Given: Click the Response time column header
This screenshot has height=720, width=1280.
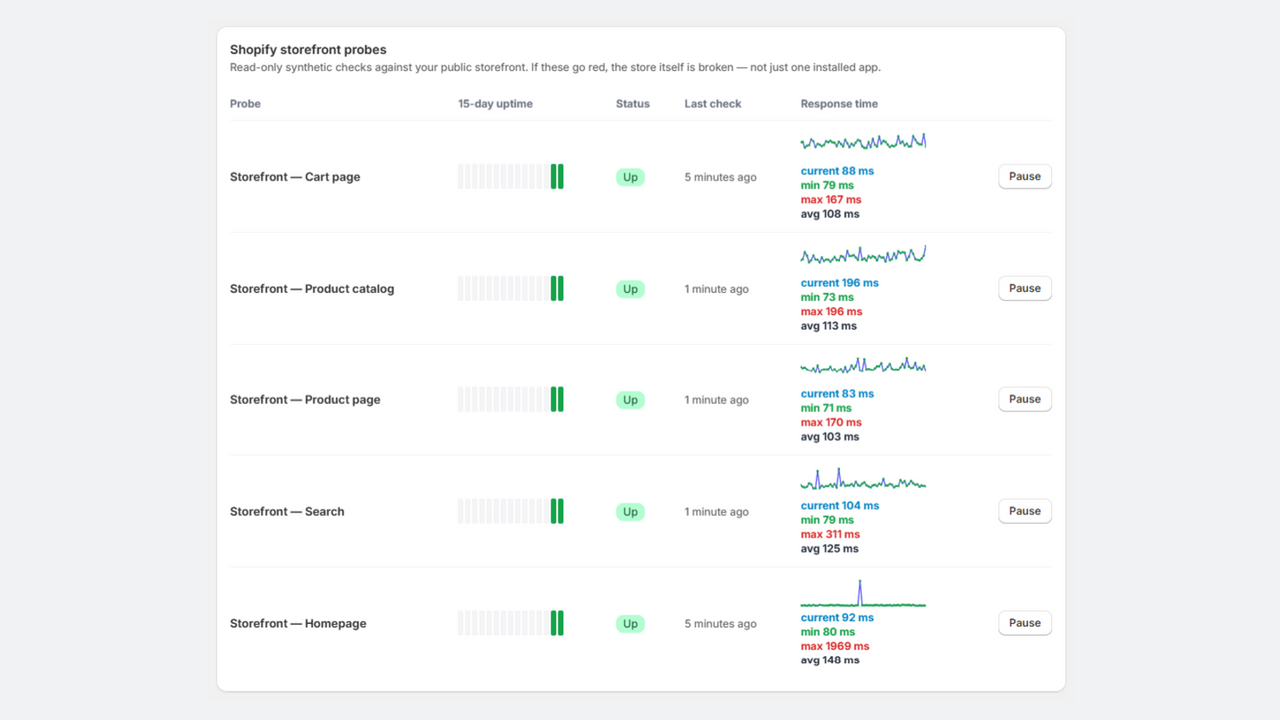Looking at the screenshot, I should (x=839, y=104).
